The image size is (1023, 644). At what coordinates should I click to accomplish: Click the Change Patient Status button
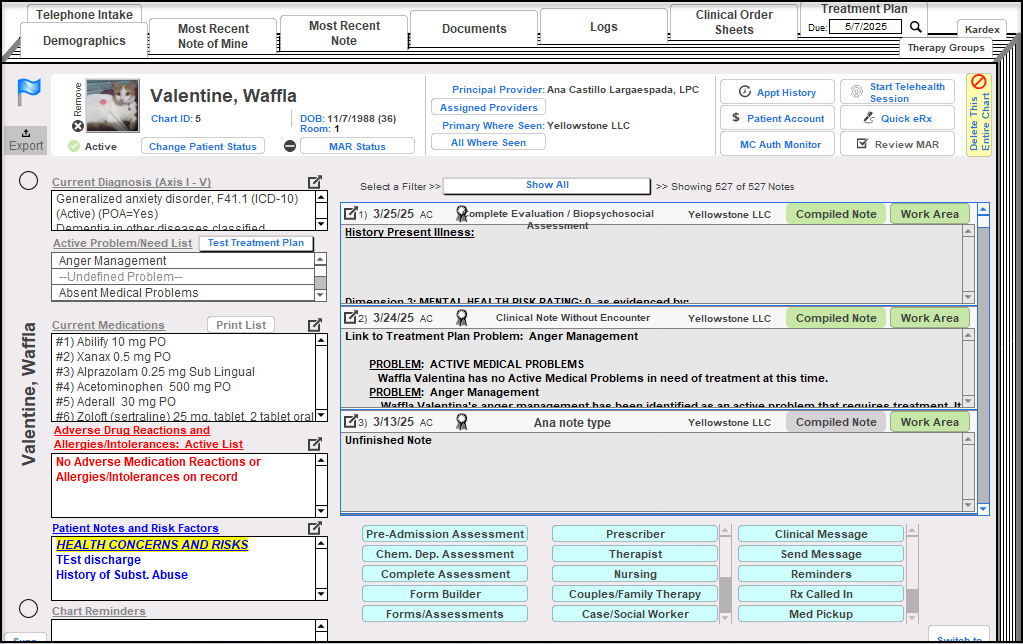[203, 146]
